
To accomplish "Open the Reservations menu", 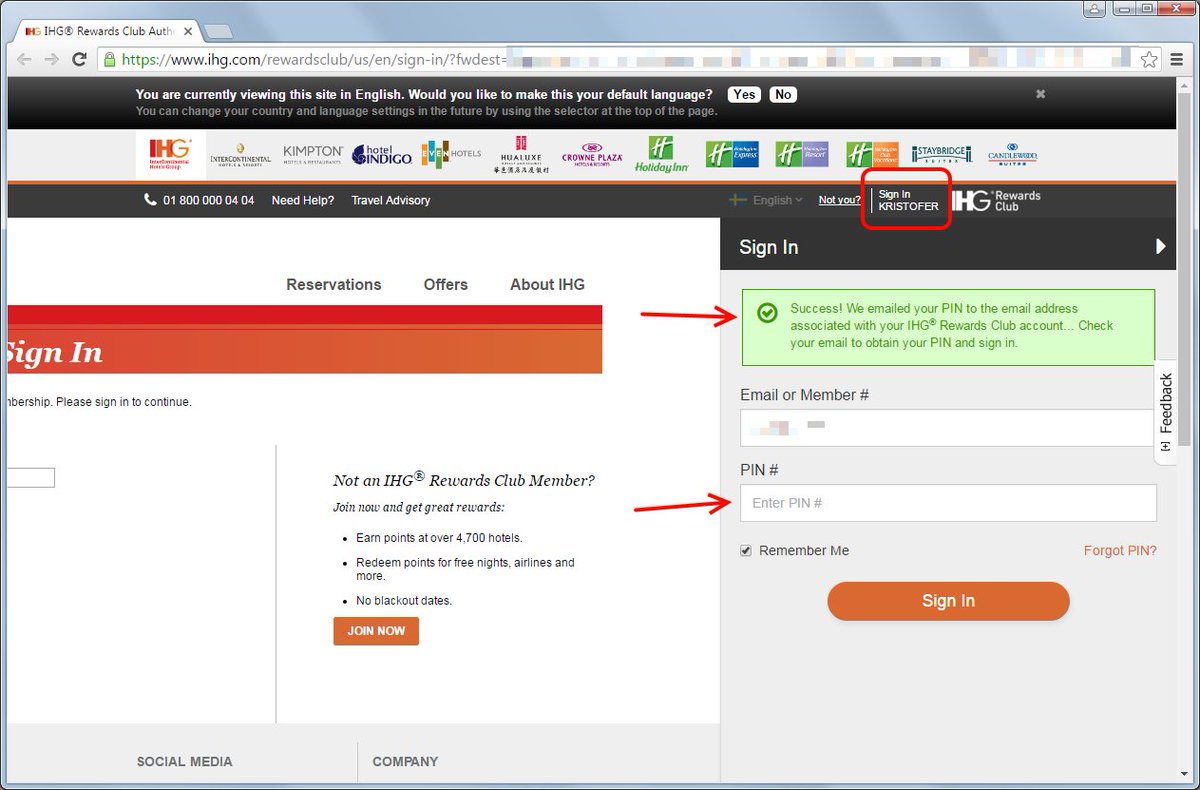I will [334, 285].
